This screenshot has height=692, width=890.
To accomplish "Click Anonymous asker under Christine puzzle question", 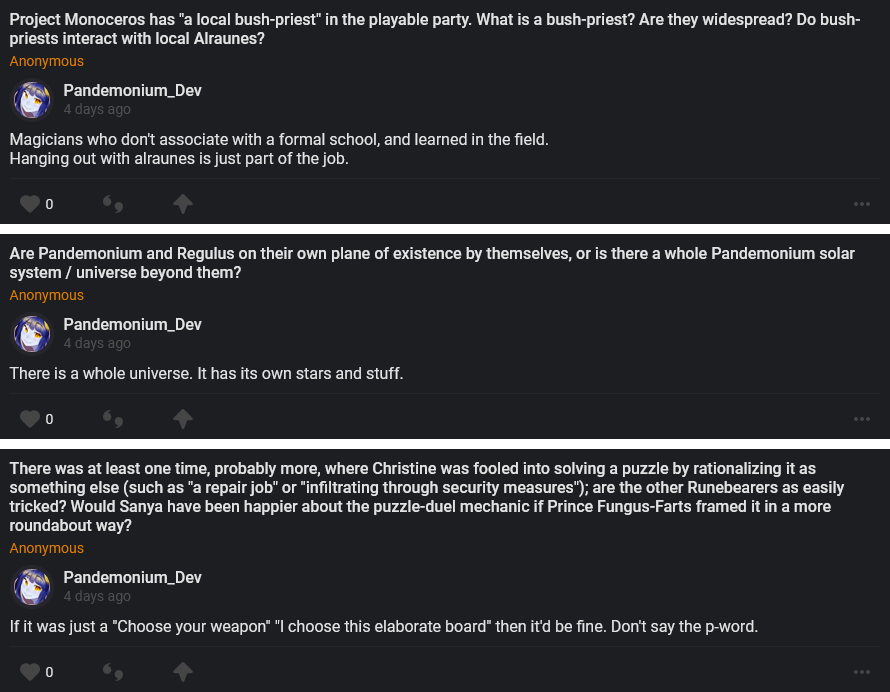I will click(x=47, y=548).
